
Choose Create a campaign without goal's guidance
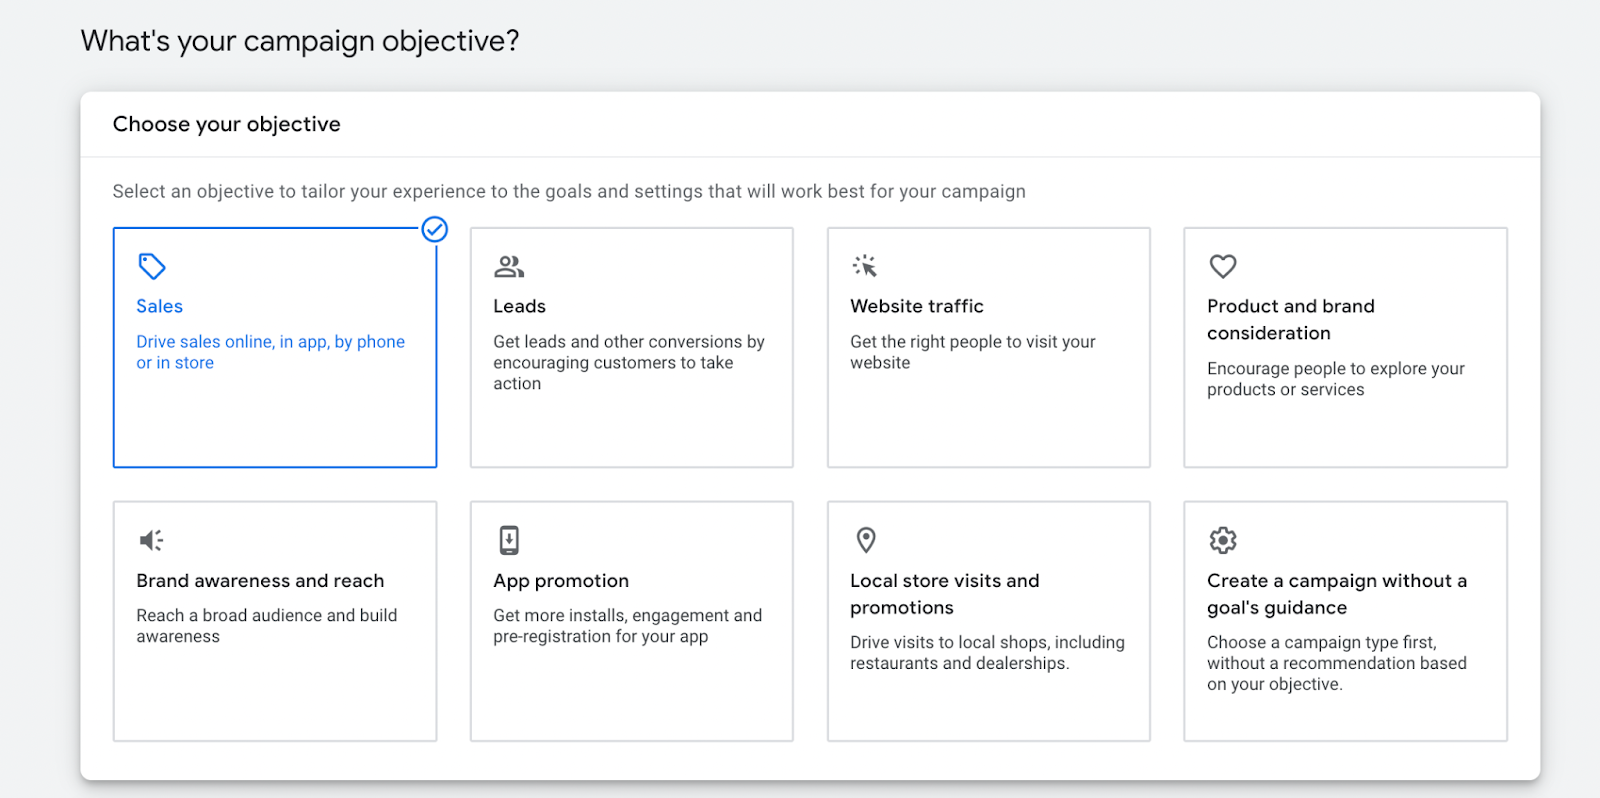point(1336,594)
